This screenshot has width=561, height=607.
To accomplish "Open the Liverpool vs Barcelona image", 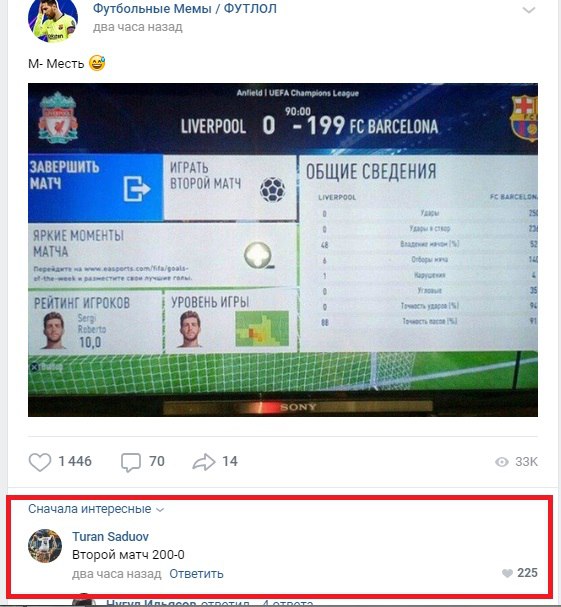I will point(283,250).
